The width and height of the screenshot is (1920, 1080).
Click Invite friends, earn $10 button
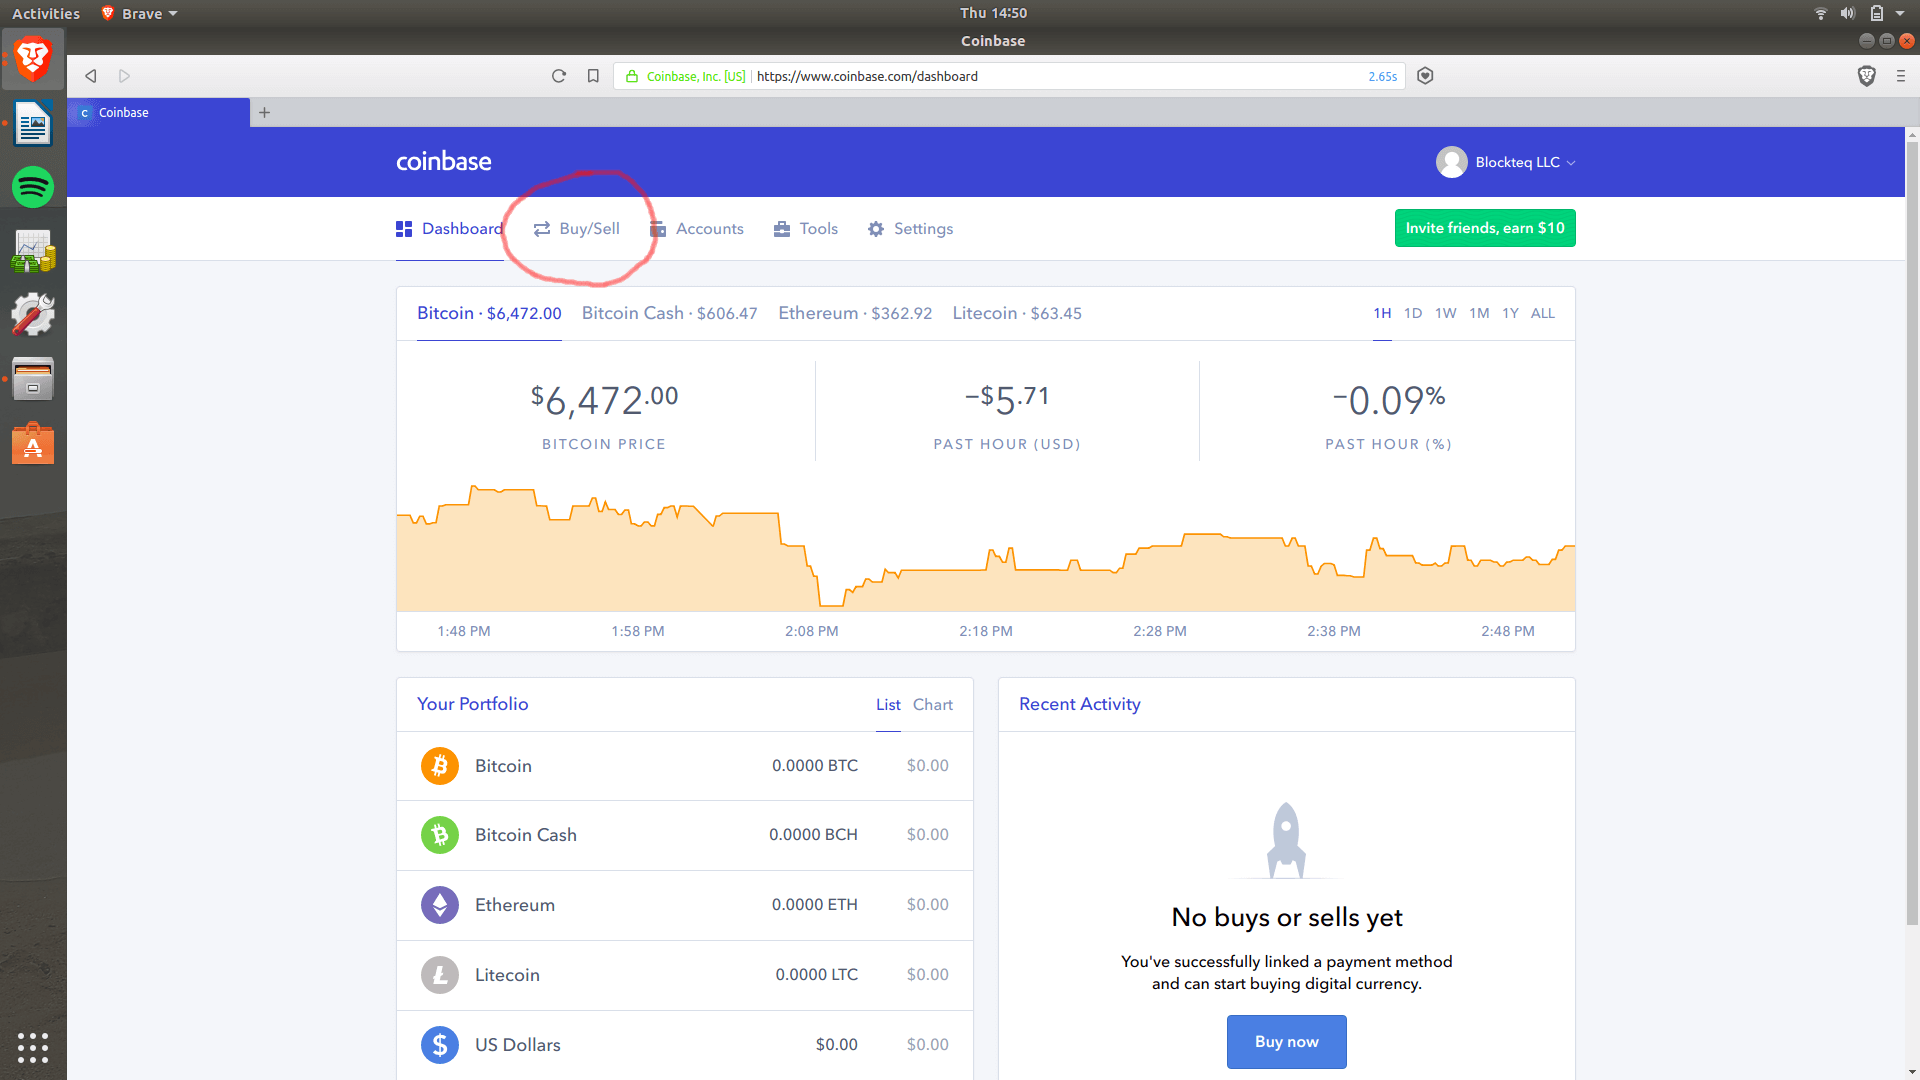click(x=1485, y=228)
